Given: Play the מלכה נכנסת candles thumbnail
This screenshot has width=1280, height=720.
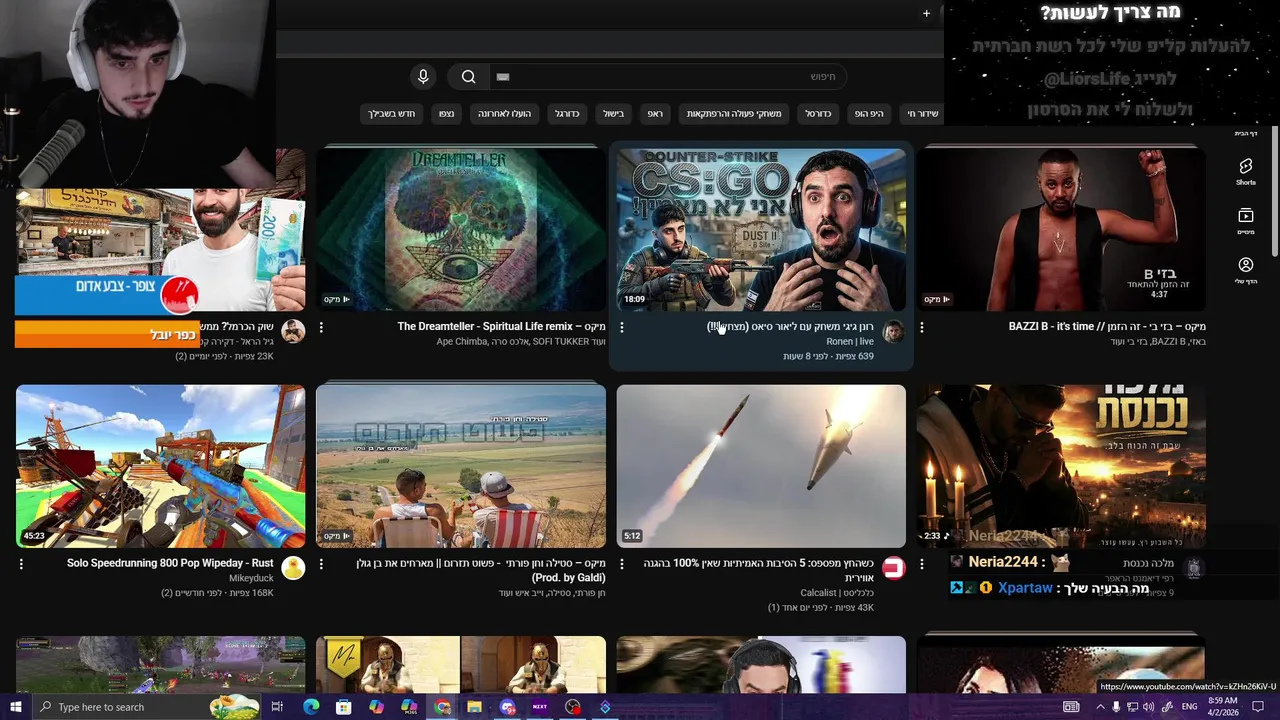Looking at the screenshot, I should point(1061,466).
